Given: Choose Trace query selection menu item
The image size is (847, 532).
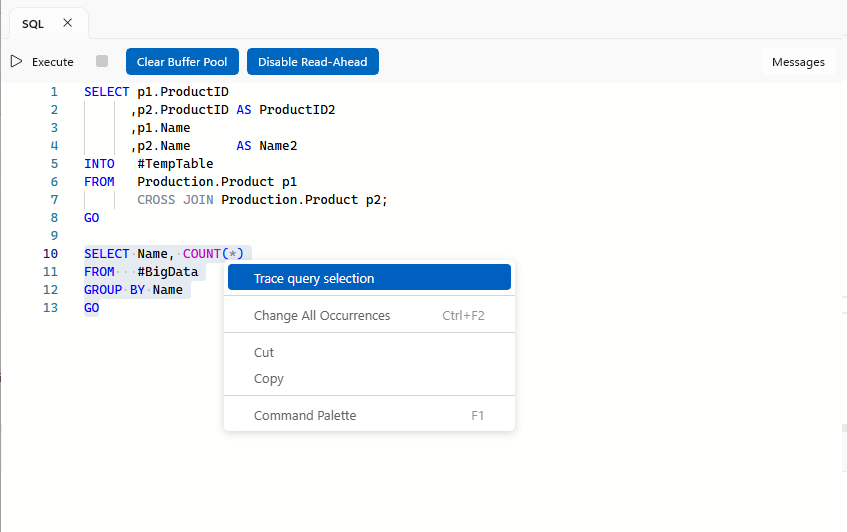Looking at the screenshot, I should click(369, 278).
